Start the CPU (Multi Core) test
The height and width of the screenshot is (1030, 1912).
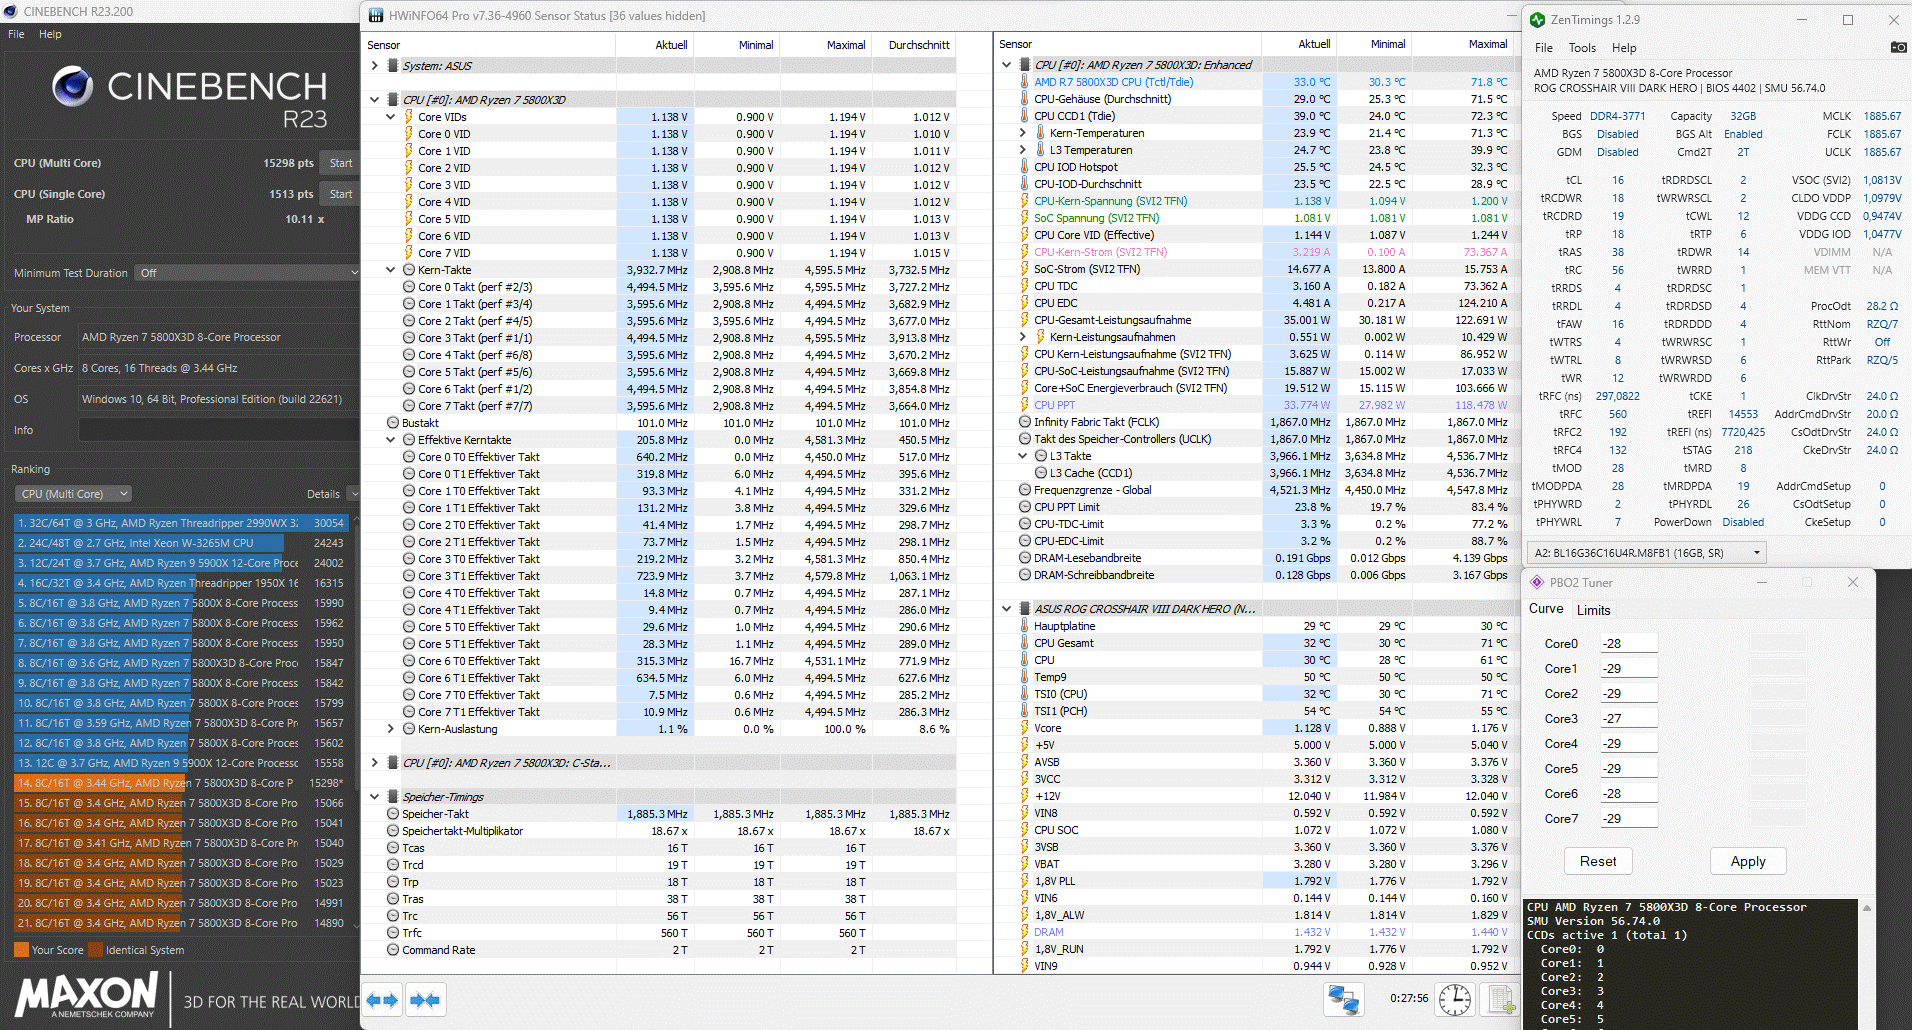[341, 163]
